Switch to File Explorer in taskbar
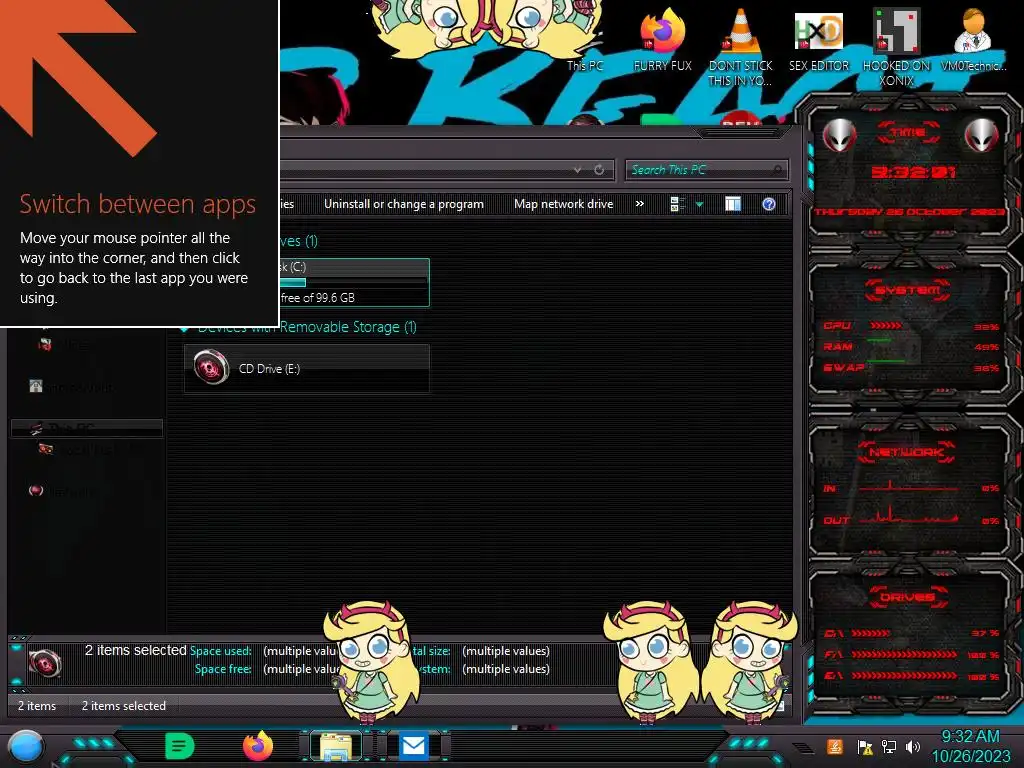This screenshot has height=768, width=1024. 336,746
